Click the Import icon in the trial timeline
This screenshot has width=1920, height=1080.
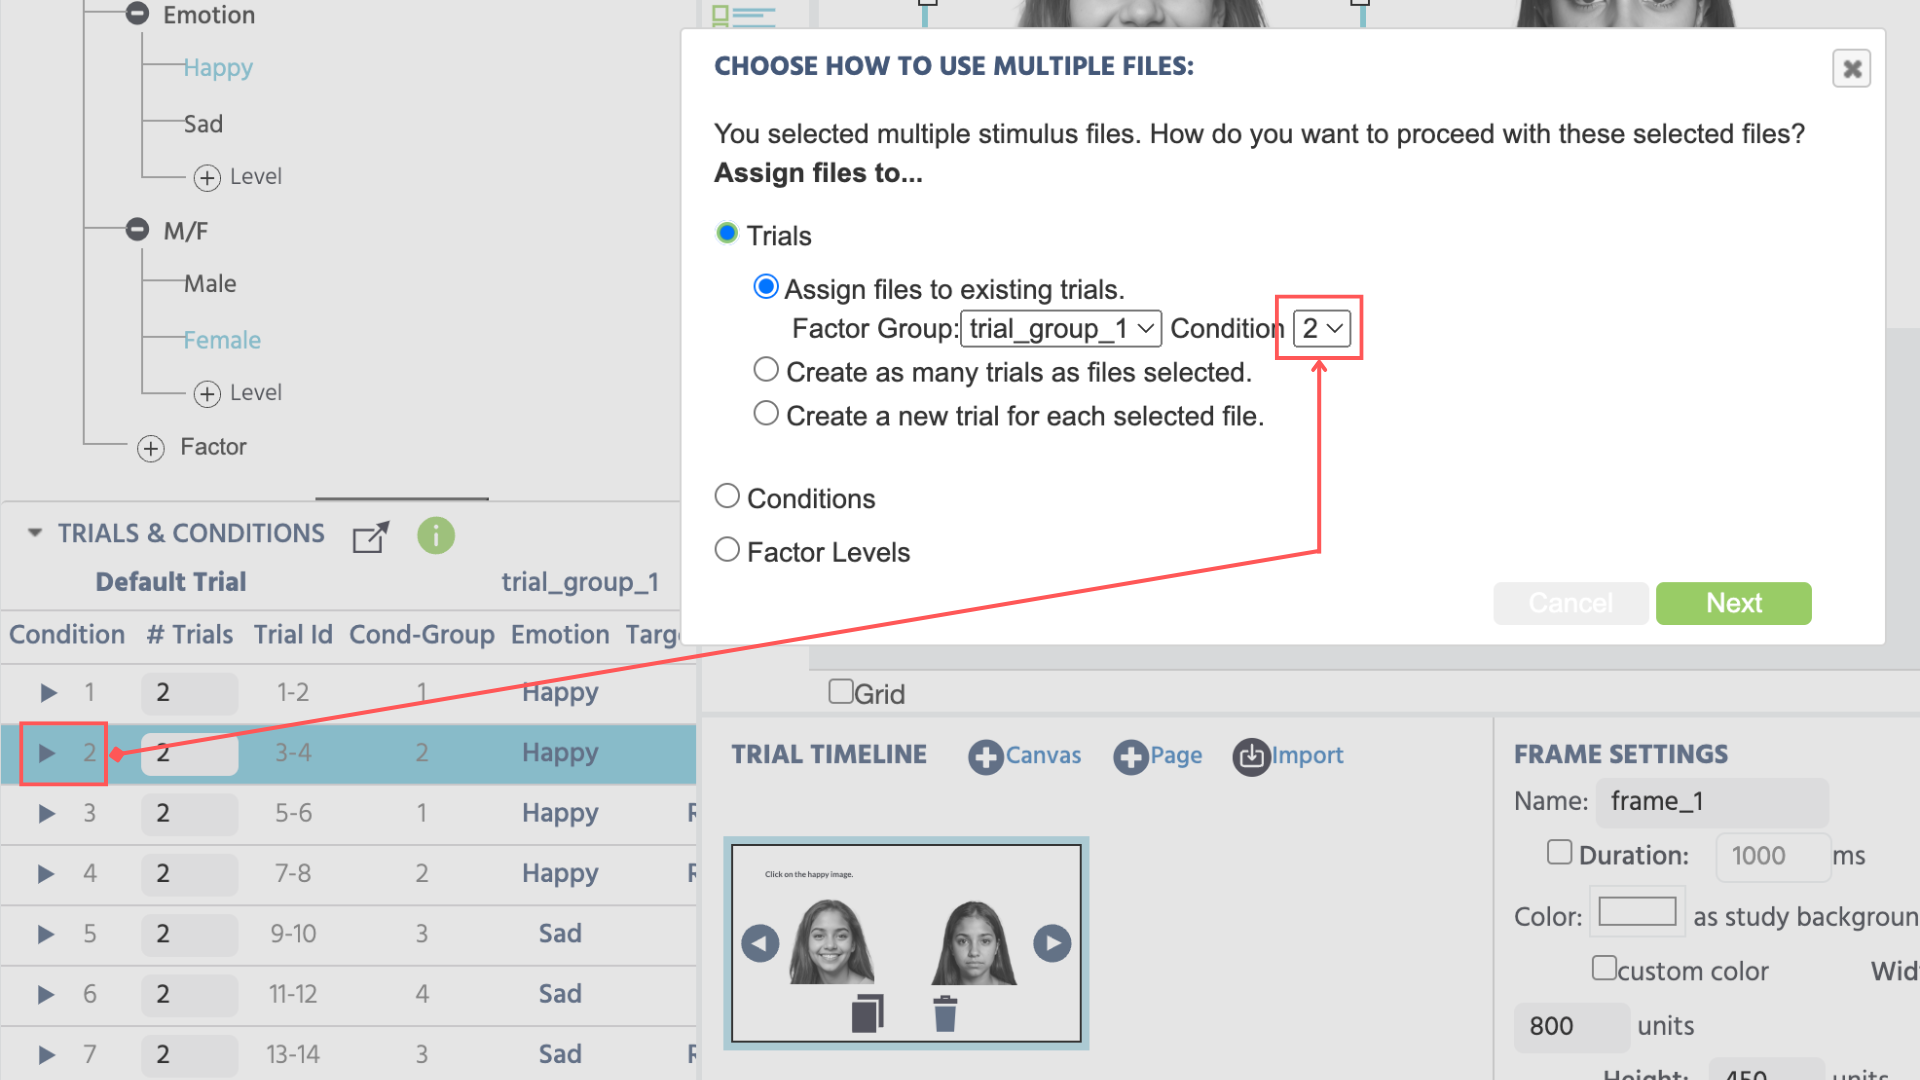1251,757
